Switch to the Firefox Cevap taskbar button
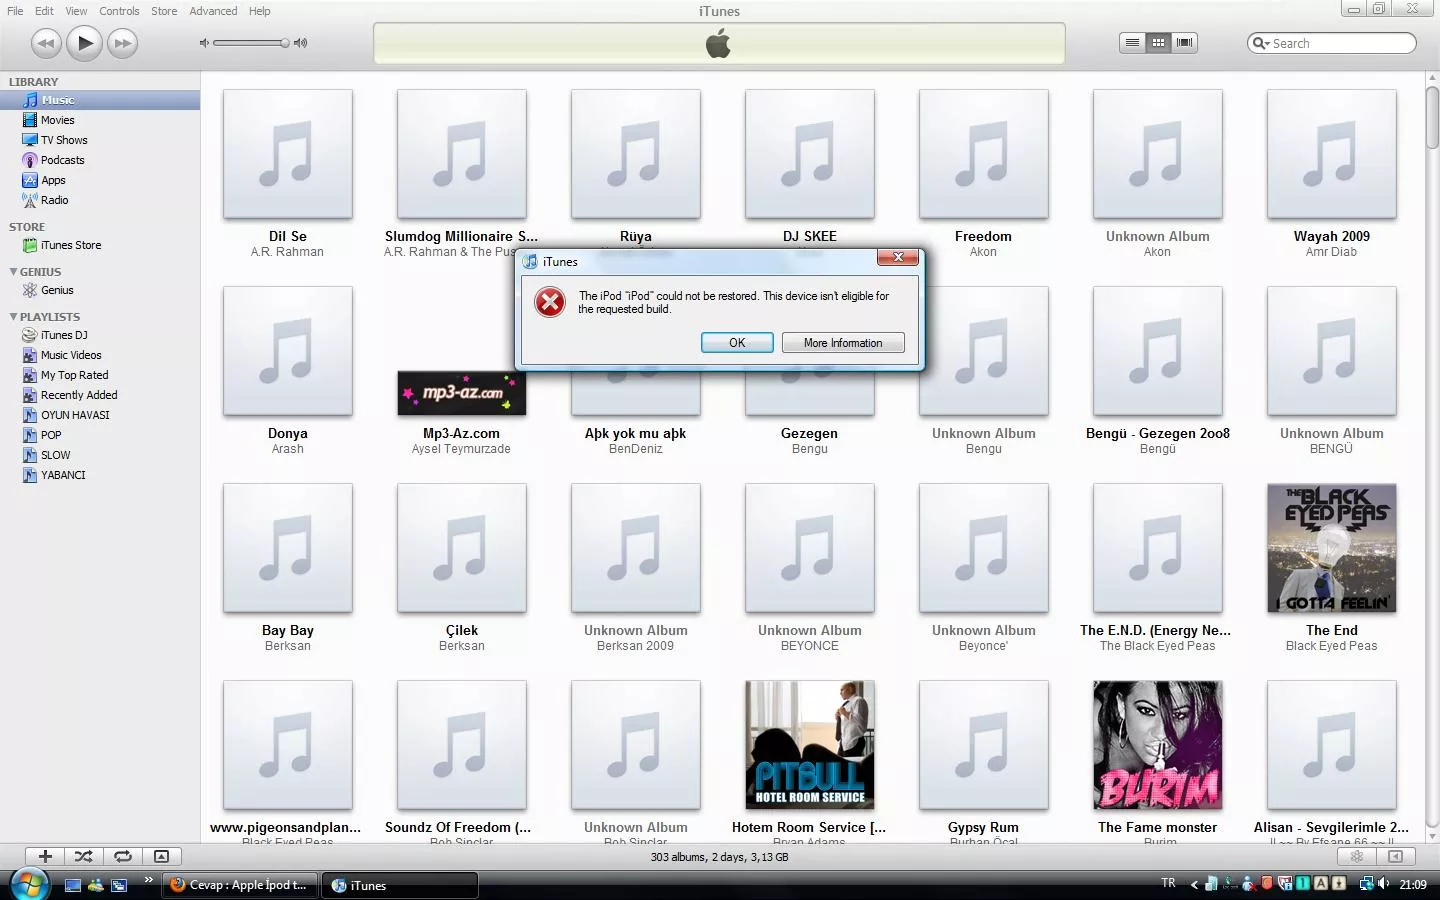The height and width of the screenshot is (900, 1440). (240, 885)
